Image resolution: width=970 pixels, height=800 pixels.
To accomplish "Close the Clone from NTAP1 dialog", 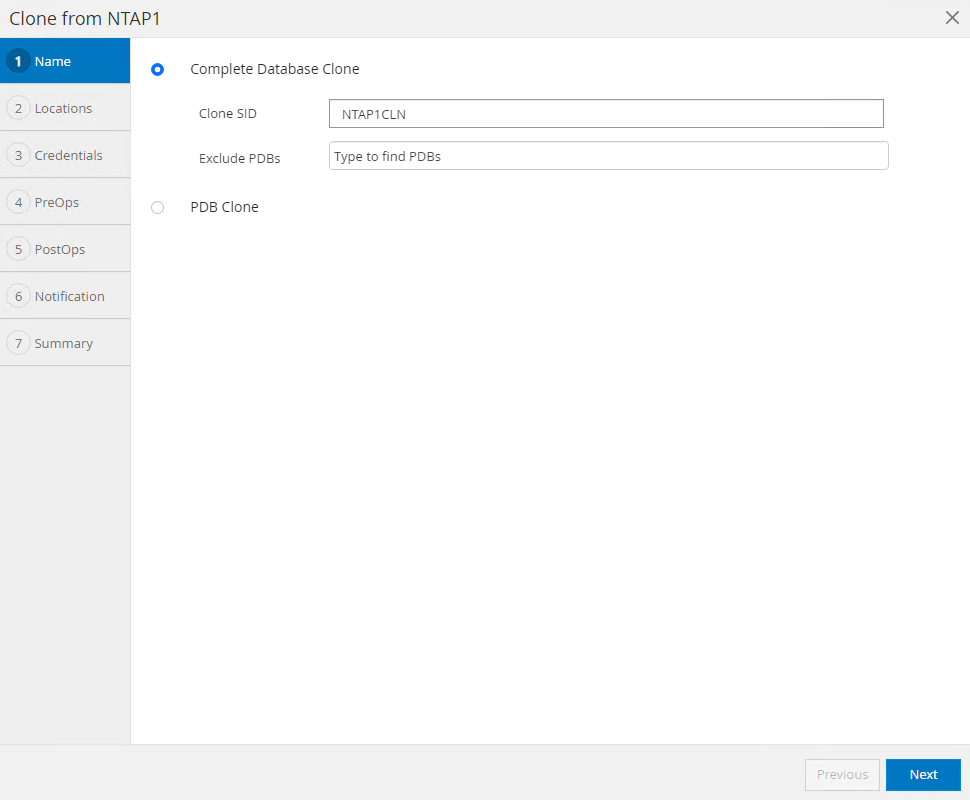I will pyautogui.click(x=952, y=18).
